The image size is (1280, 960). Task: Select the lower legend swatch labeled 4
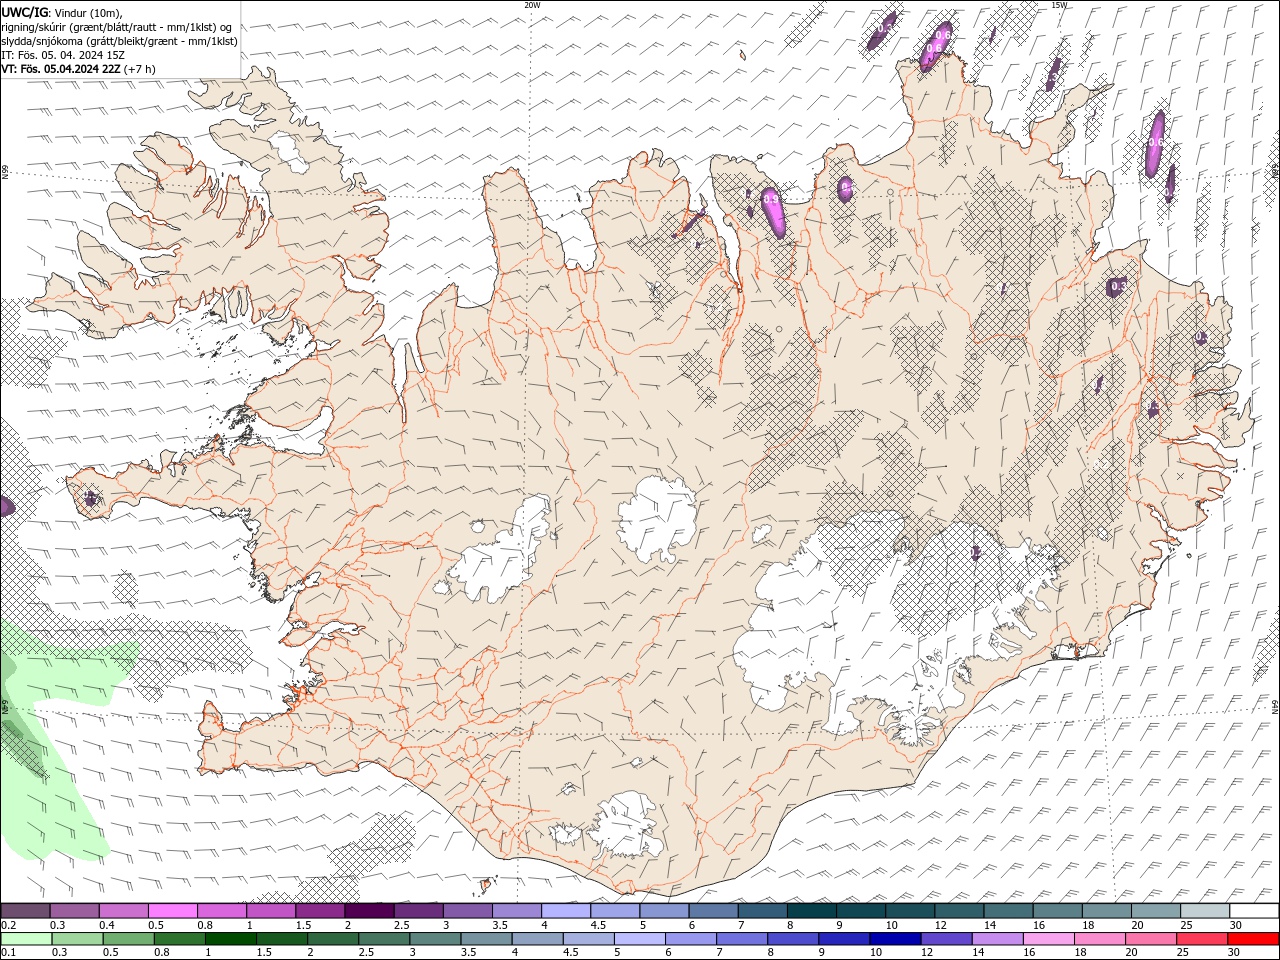point(537,939)
